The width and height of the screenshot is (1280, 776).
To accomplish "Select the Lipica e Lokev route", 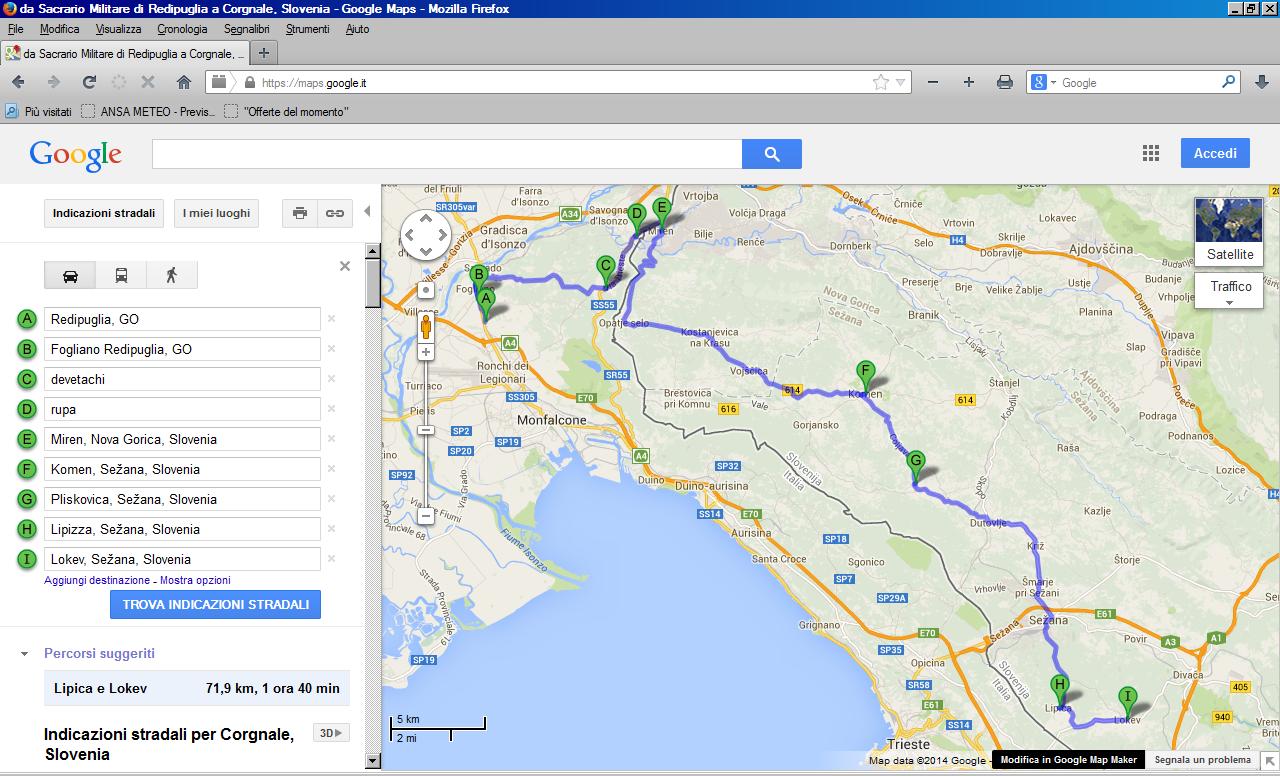I will 196,688.
